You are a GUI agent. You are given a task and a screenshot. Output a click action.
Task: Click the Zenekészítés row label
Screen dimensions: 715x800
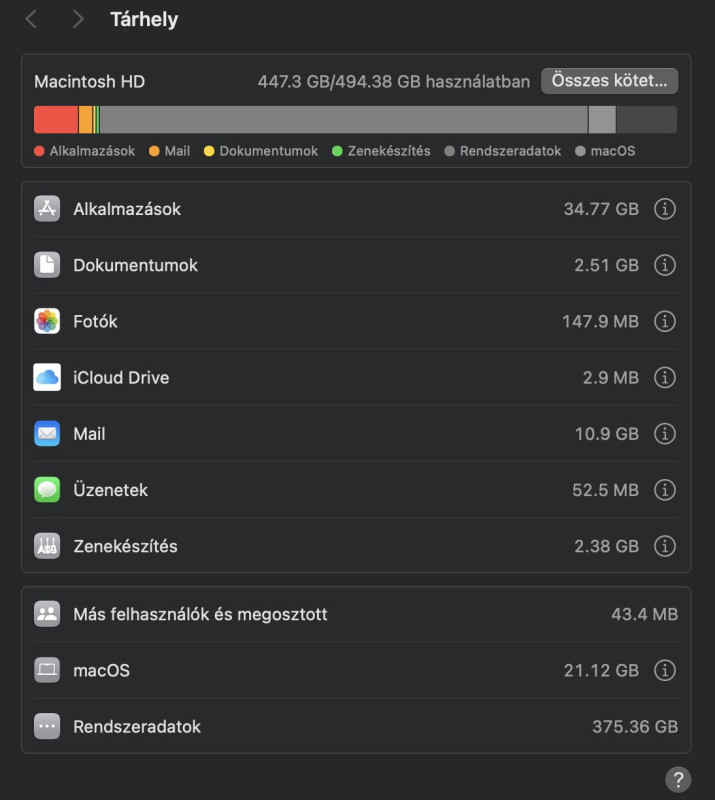click(x=125, y=546)
